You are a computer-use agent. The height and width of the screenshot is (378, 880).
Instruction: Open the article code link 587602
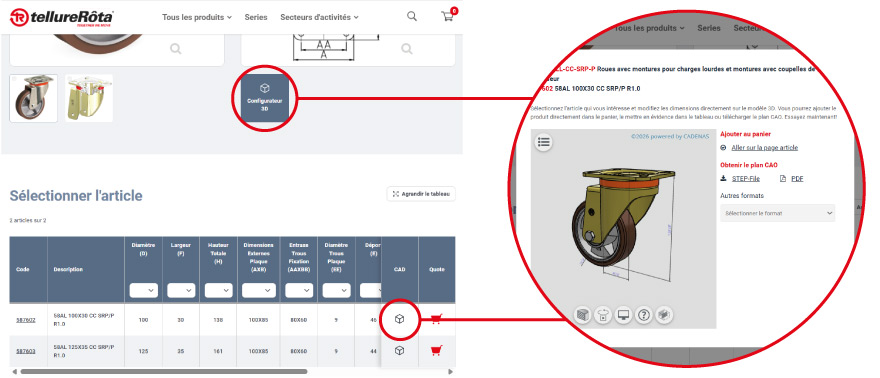click(26, 320)
